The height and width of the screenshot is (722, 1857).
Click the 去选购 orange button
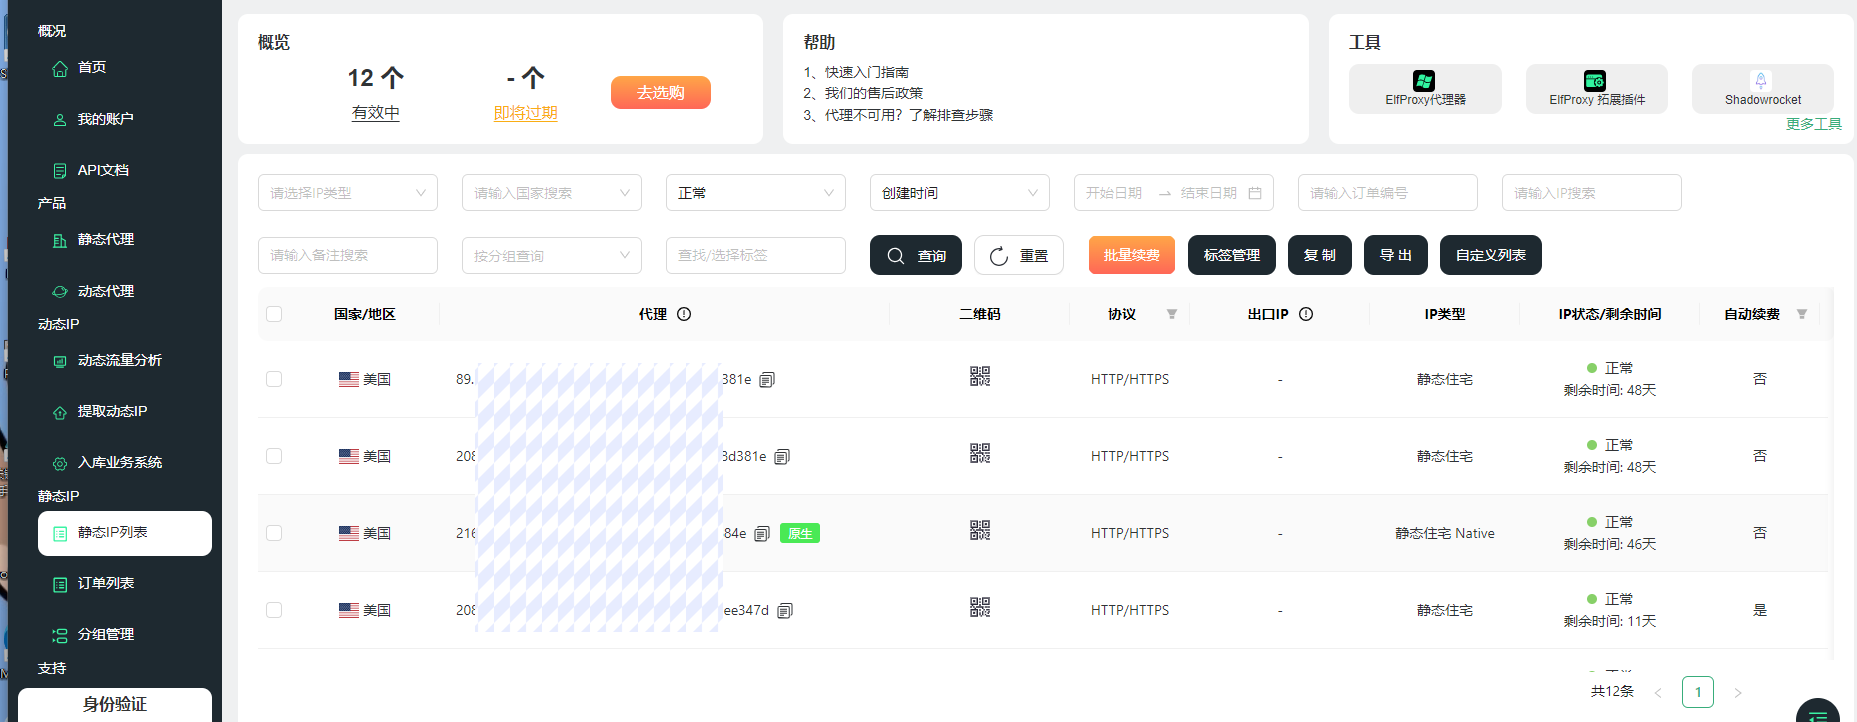660,93
